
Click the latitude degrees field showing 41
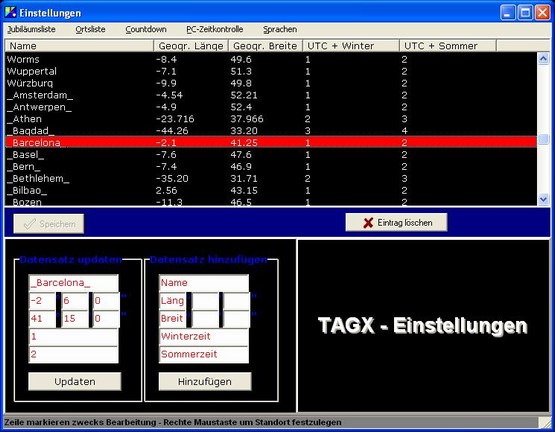tap(42, 319)
